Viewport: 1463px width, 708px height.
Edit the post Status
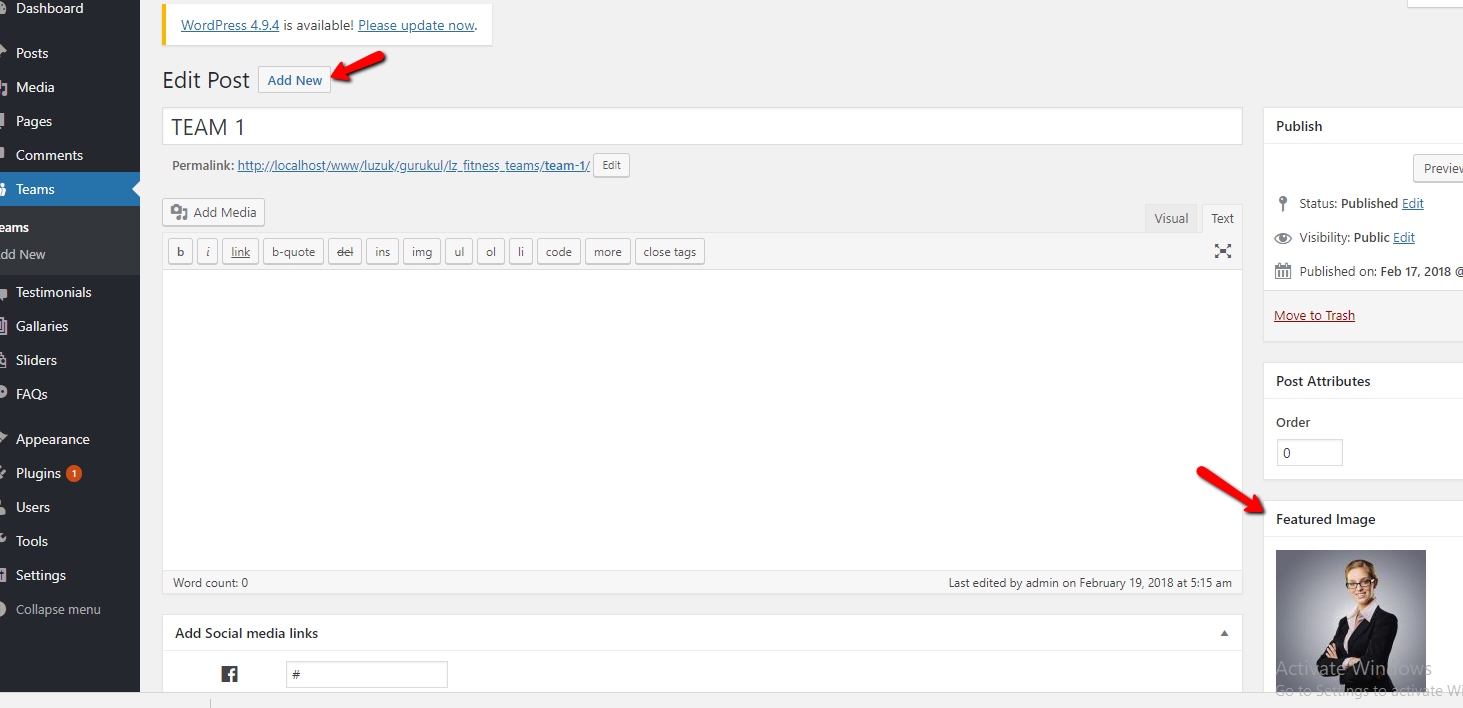point(1412,203)
